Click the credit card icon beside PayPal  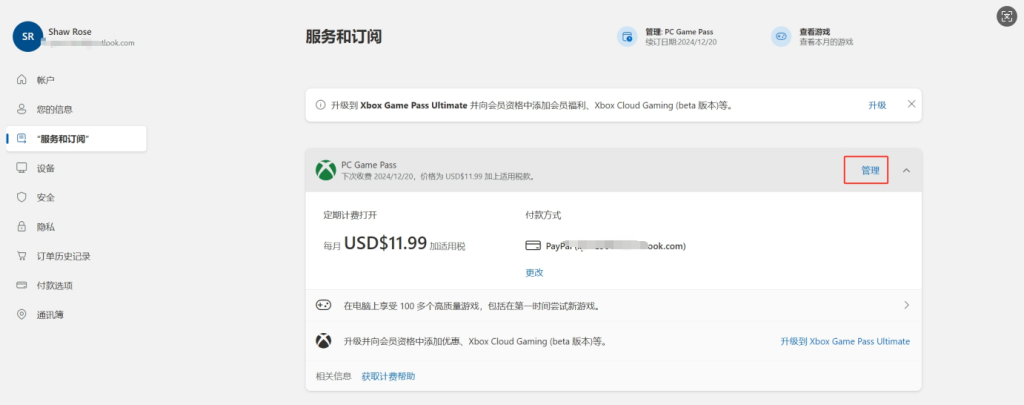[533, 246]
